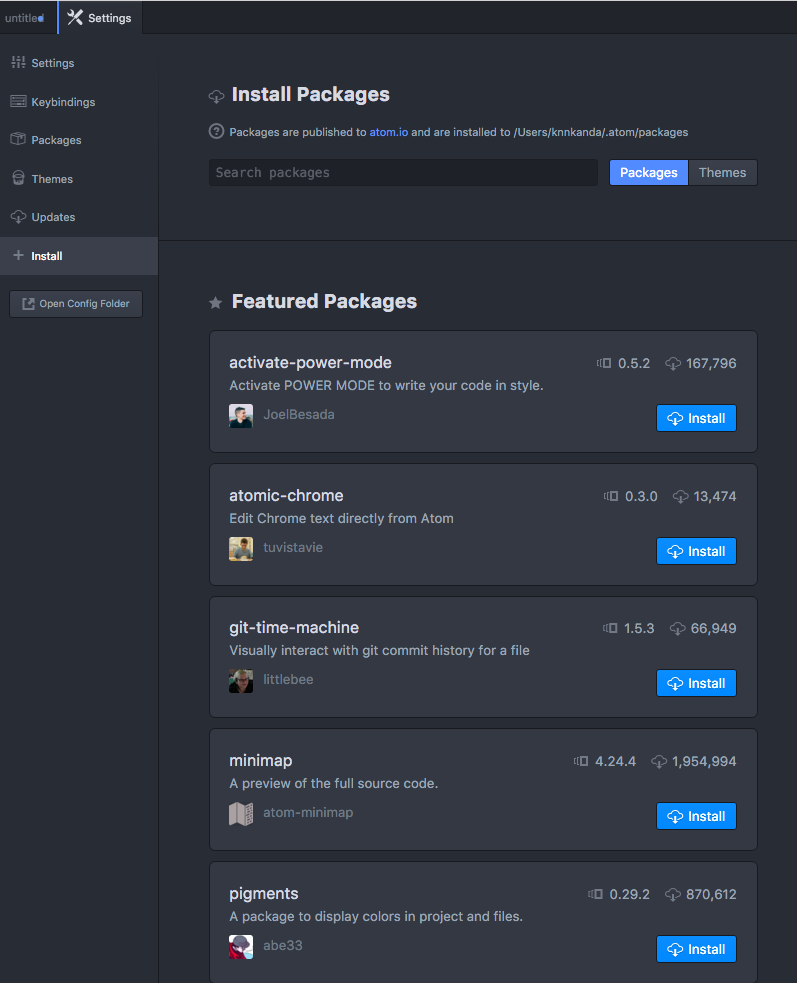Select the Packages search filter
The height and width of the screenshot is (983, 797).
pyautogui.click(x=648, y=172)
